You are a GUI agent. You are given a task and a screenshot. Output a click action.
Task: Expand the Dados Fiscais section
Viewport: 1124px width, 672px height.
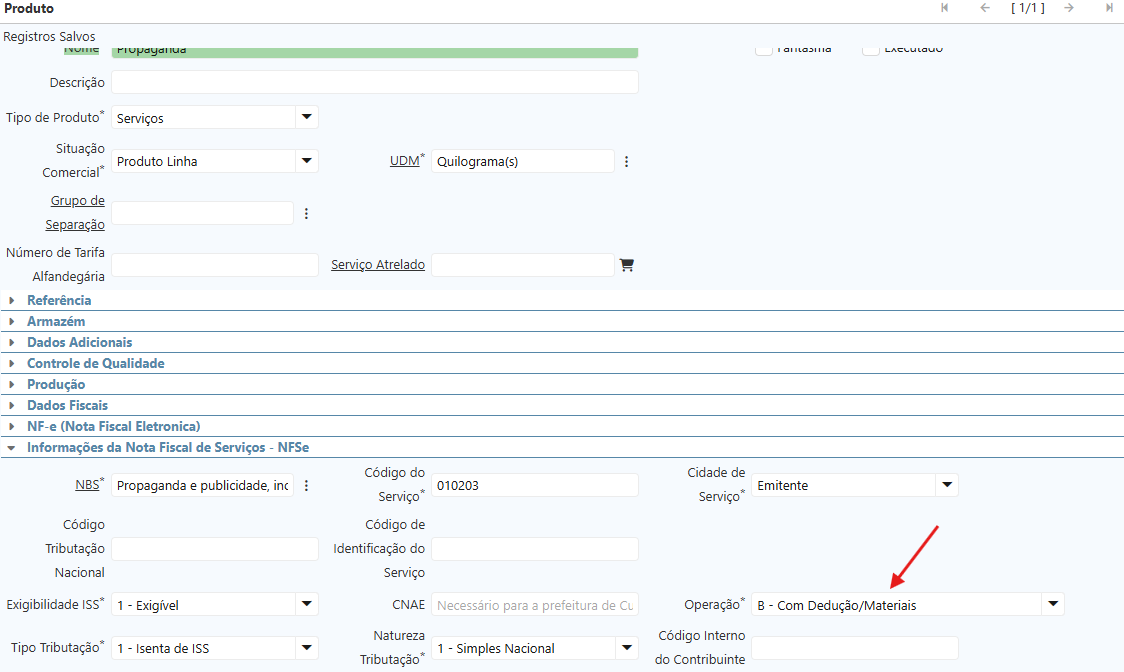67,405
